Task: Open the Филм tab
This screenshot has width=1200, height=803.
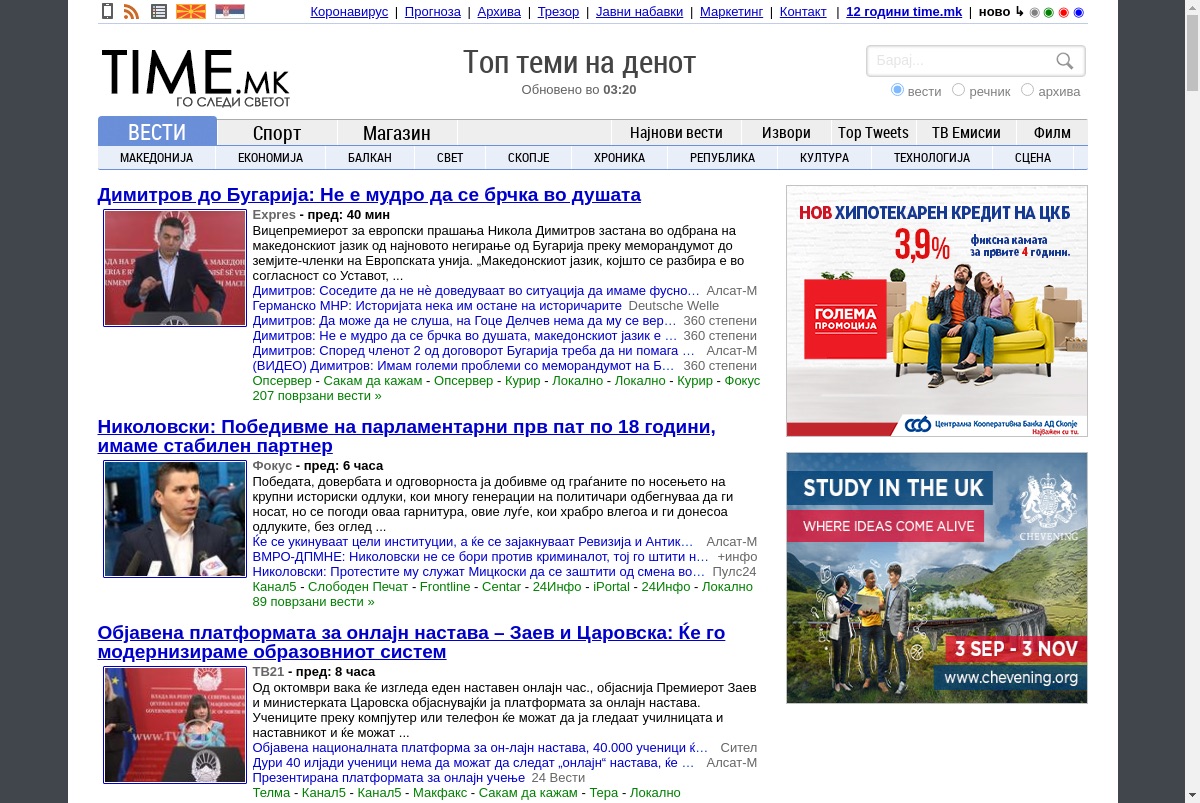Action: coord(1052,132)
